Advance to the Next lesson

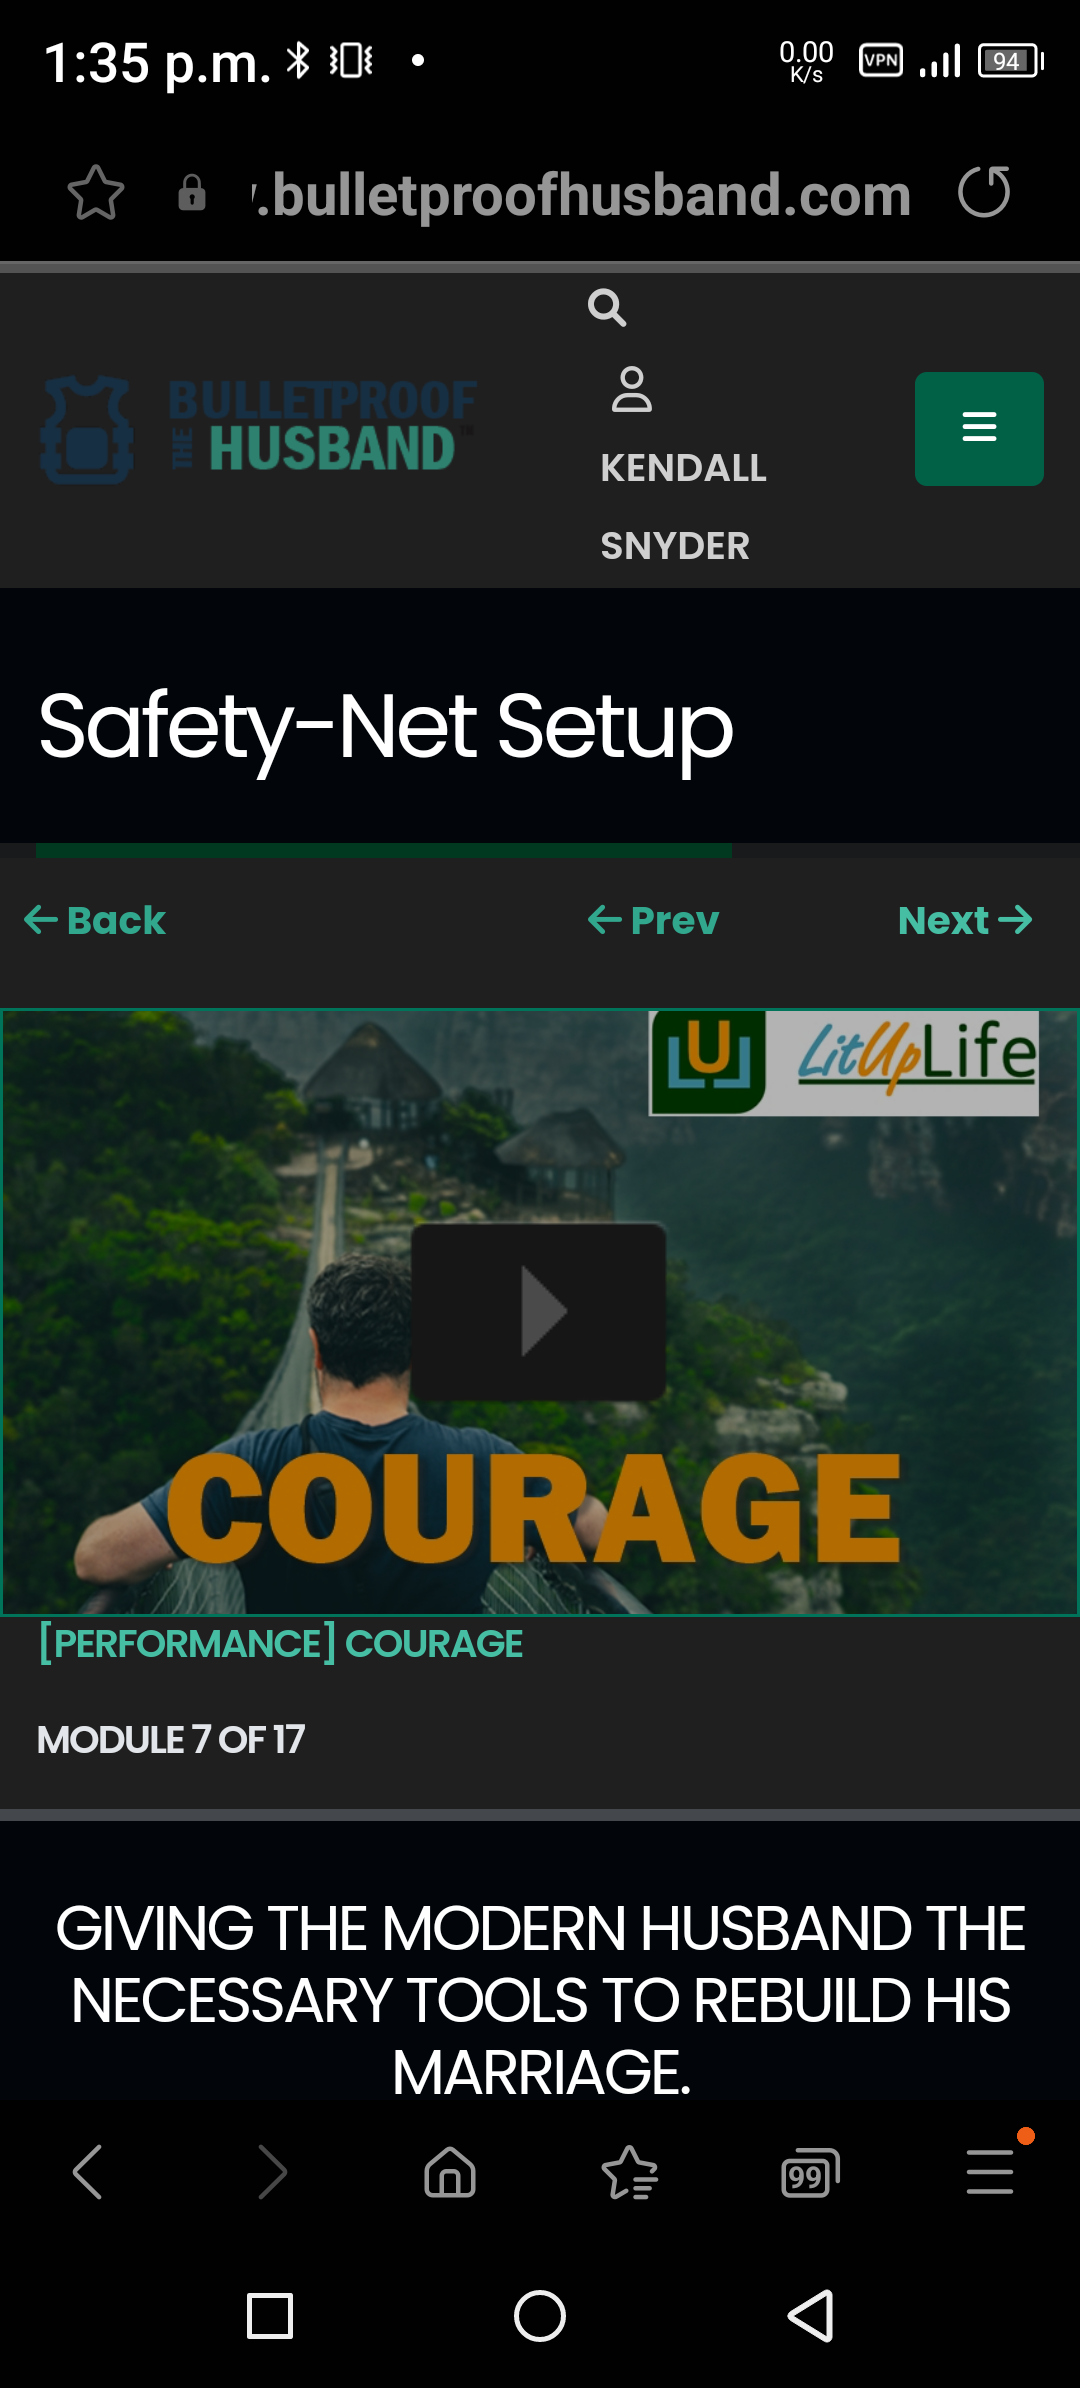[x=965, y=920]
